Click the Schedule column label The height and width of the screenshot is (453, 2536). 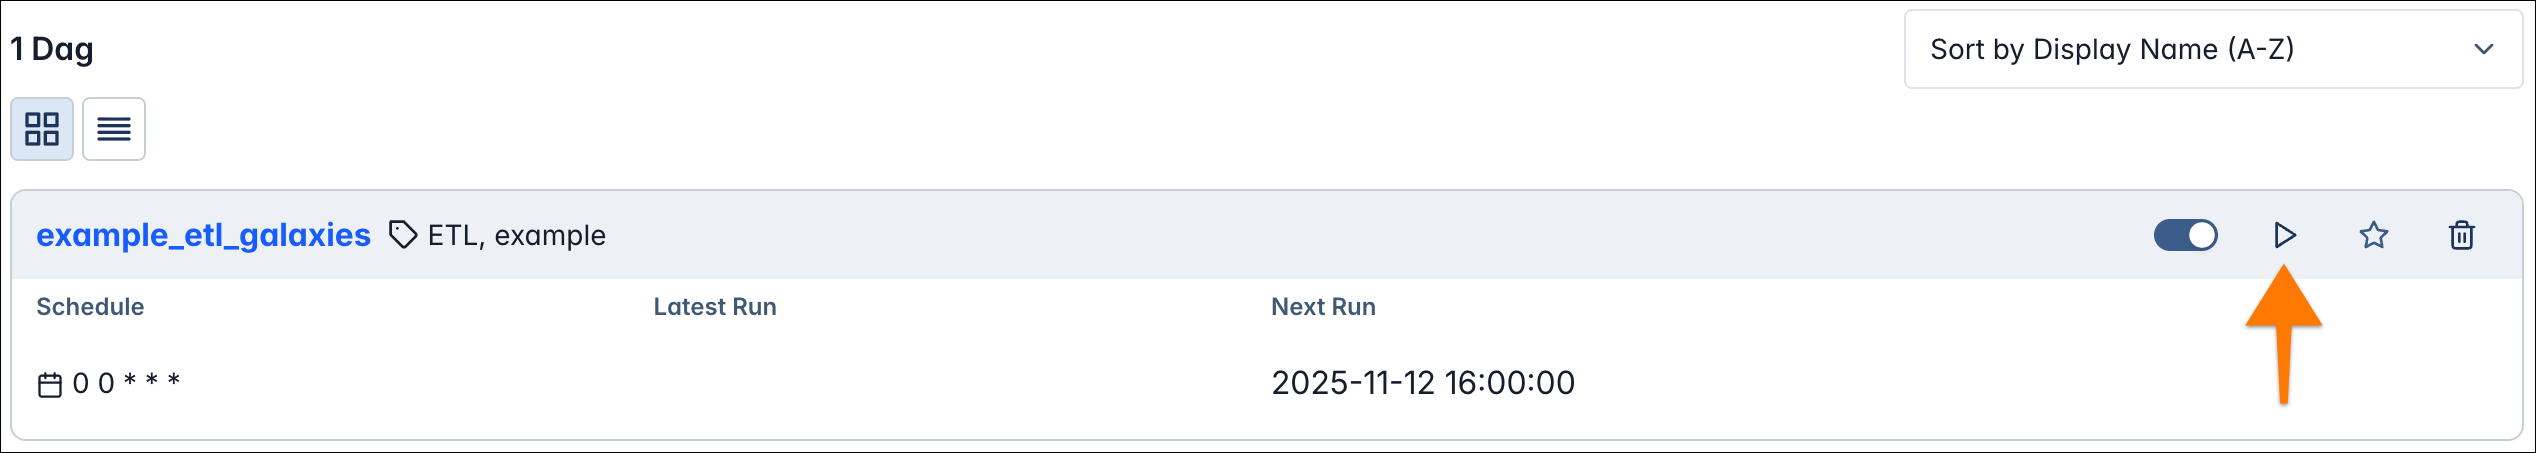coord(90,307)
